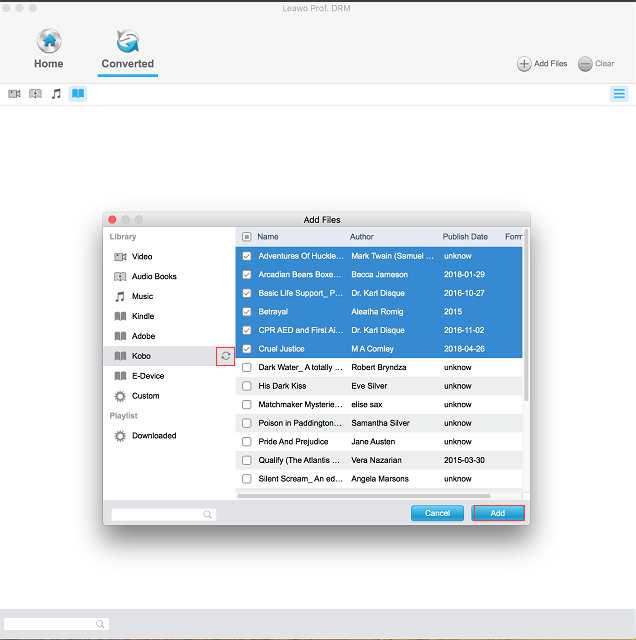Check Qualify (The Atlantis book
This screenshot has height=640, width=636.
[x=247, y=460]
